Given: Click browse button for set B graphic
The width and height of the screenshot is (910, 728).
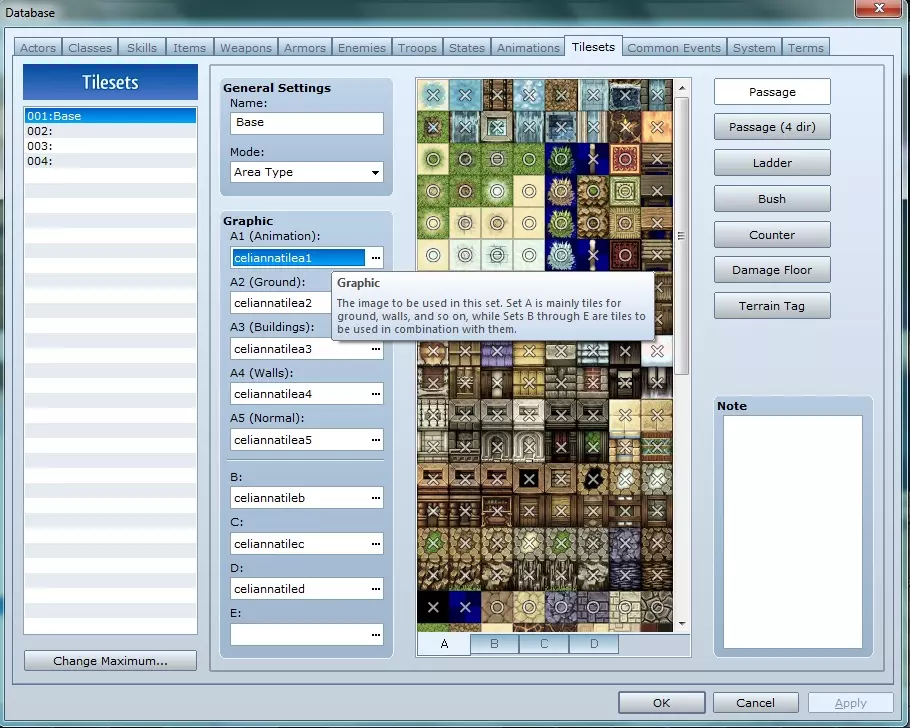Looking at the screenshot, I should coord(375,498).
